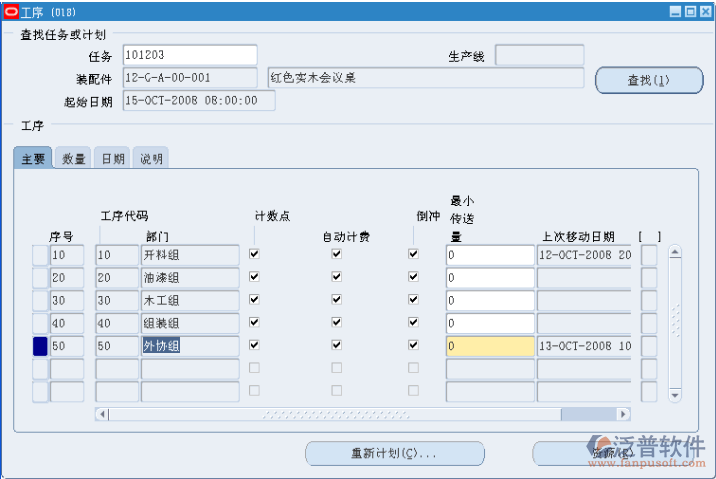Image resolution: width=716 pixels, height=479 pixels.
Task: Select the record indicator for row 50
Action: coord(40,346)
